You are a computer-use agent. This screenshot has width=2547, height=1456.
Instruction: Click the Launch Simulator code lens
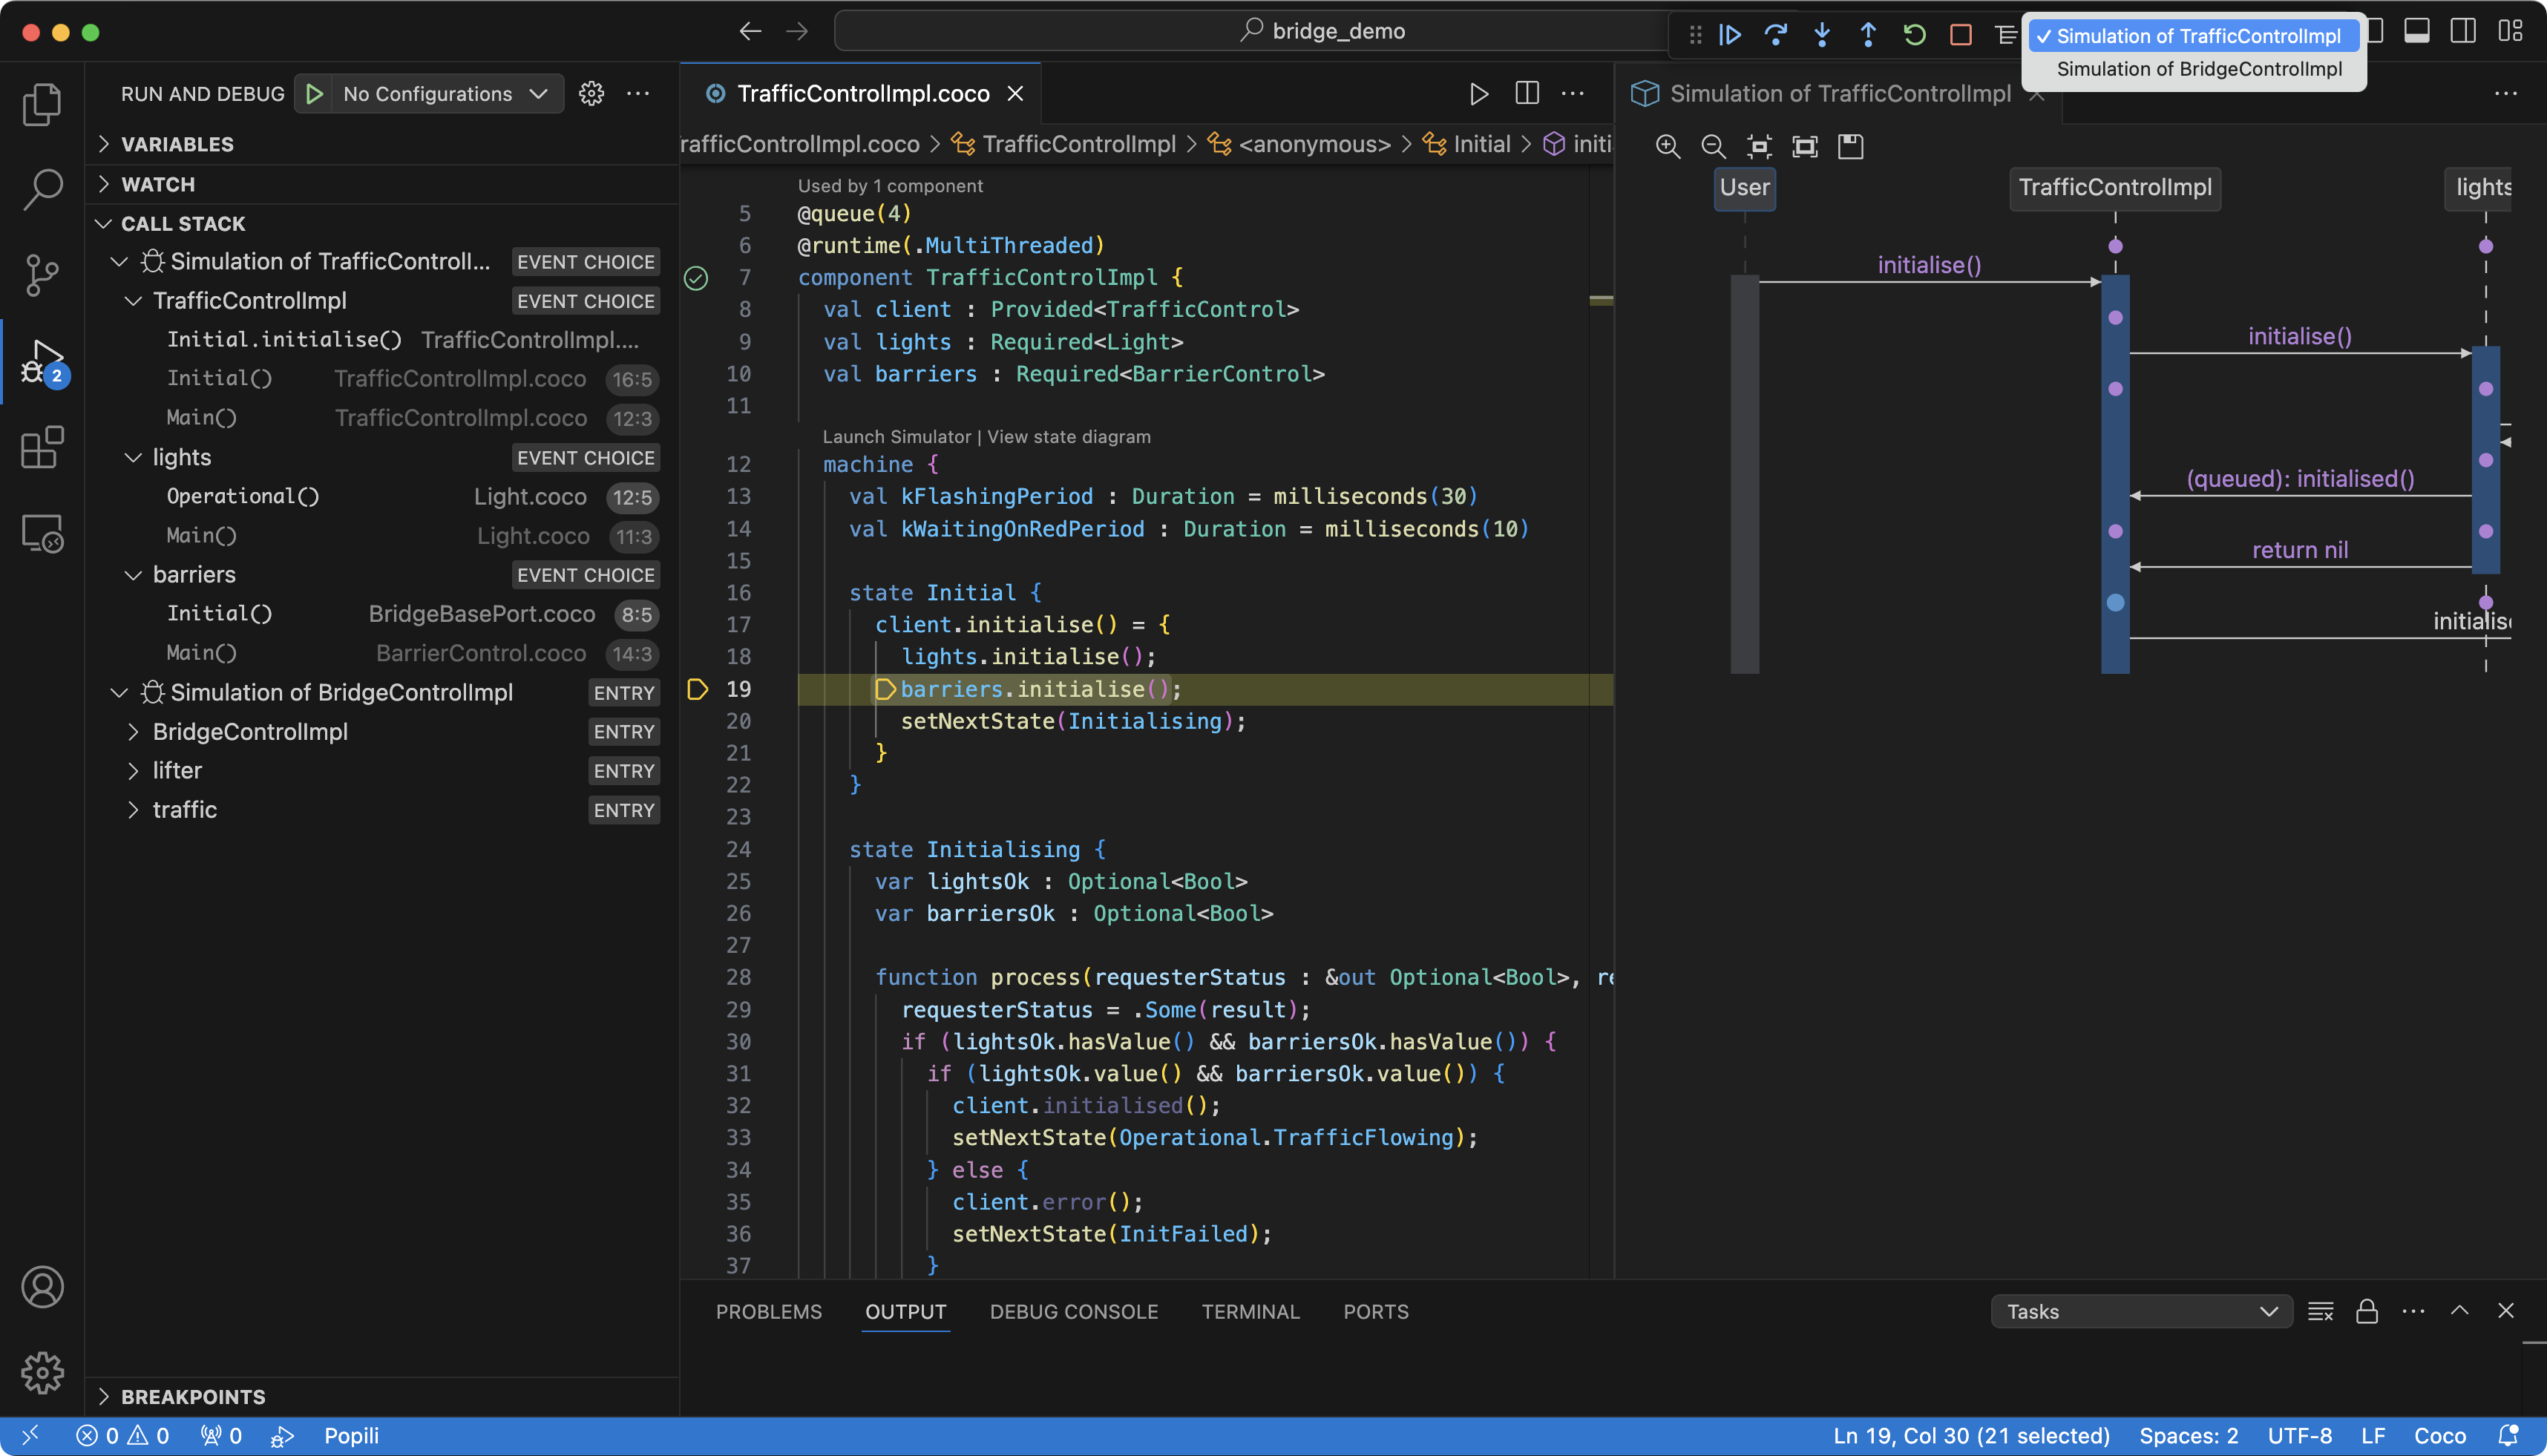pyautogui.click(x=896, y=437)
